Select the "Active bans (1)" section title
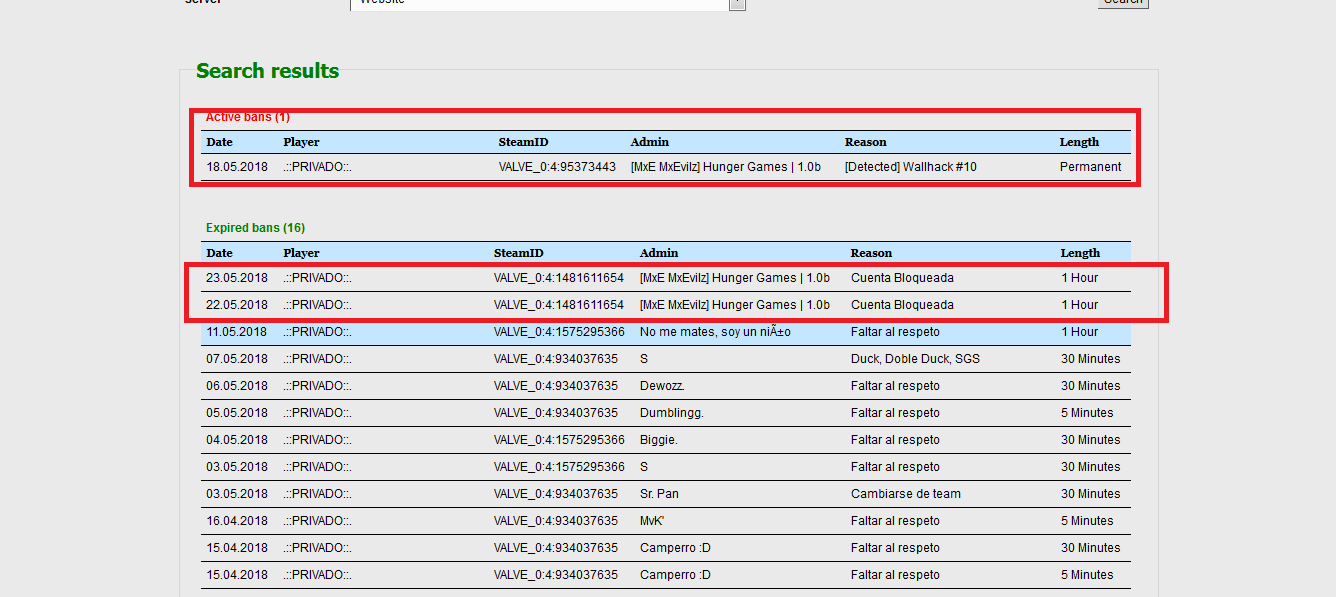The image size is (1336, 597). tap(248, 117)
